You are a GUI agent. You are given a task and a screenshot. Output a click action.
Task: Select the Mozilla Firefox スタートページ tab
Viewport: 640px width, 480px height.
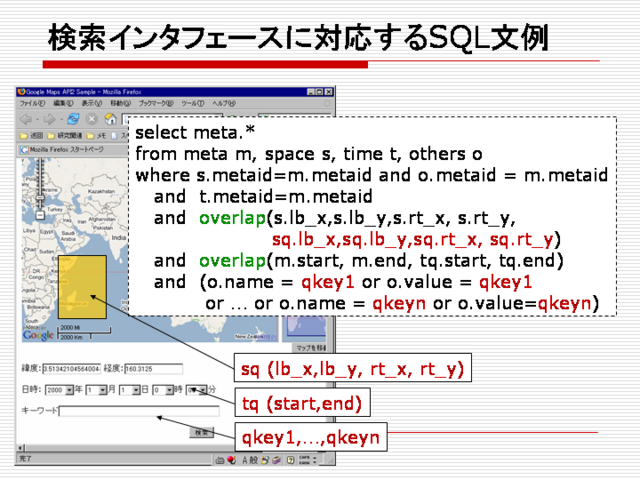[x=62, y=150]
